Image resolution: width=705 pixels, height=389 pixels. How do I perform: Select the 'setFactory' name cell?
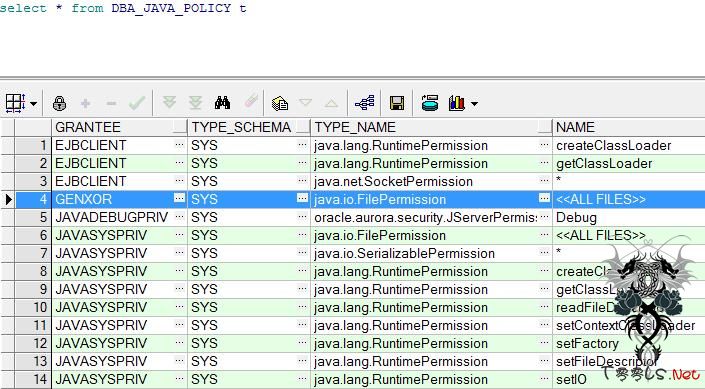click(x=629, y=343)
